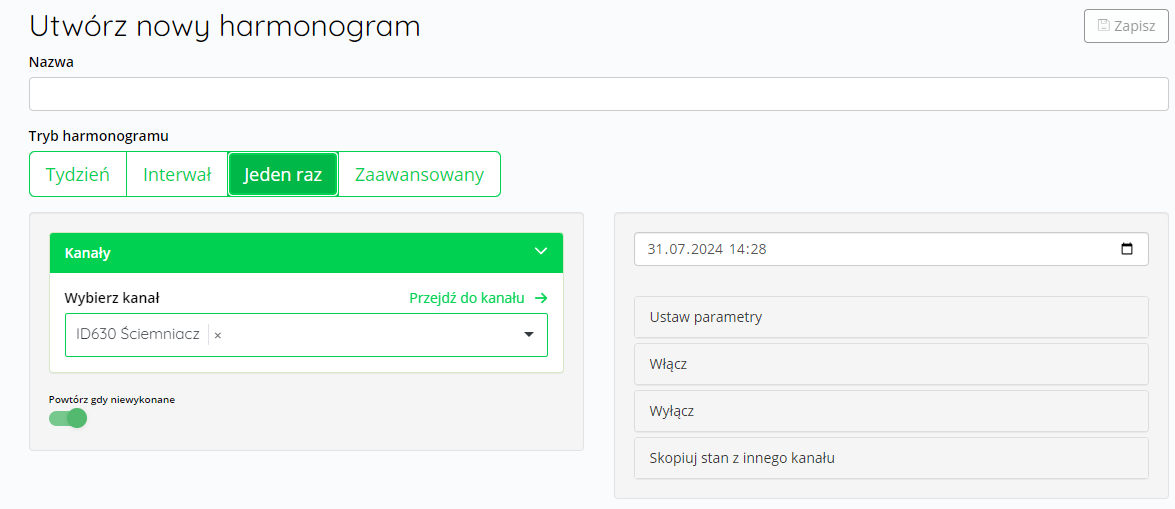Image resolution: width=1175 pixels, height=509 pixels.
Task: Choose the Jeden raz mode tab
Action: (283, 174)
